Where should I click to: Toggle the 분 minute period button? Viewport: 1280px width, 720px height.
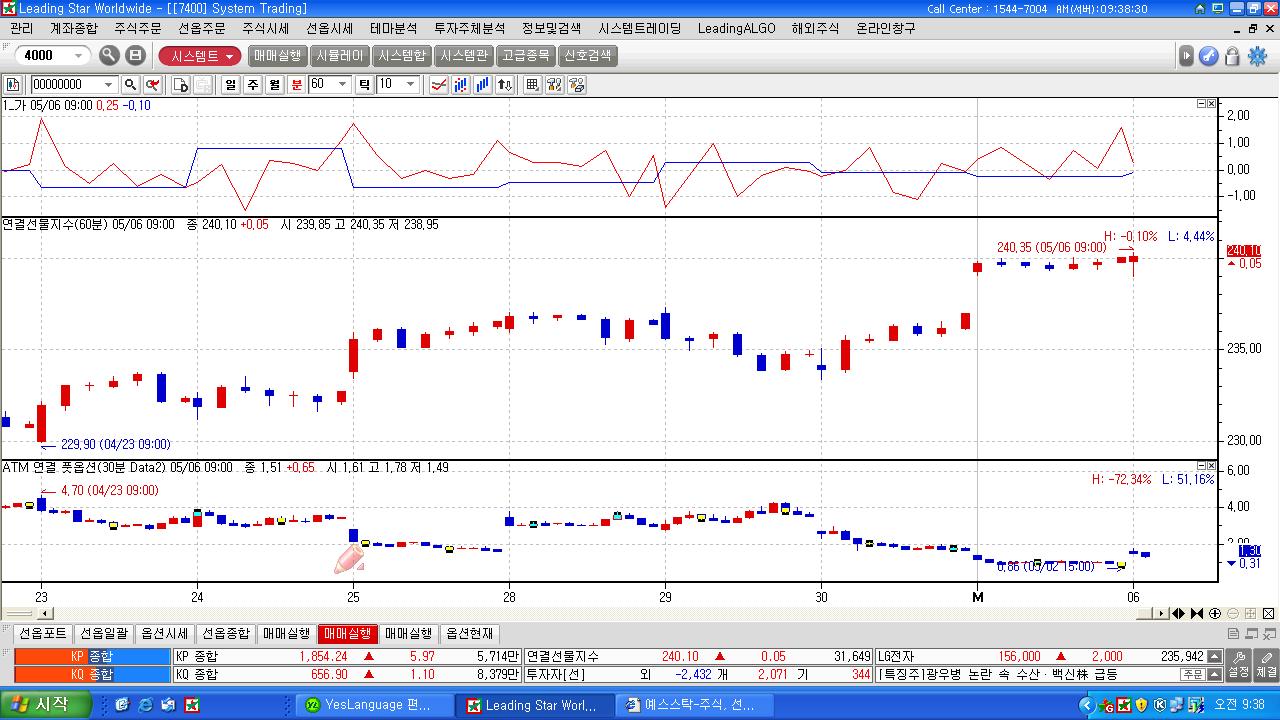[296, 85]
